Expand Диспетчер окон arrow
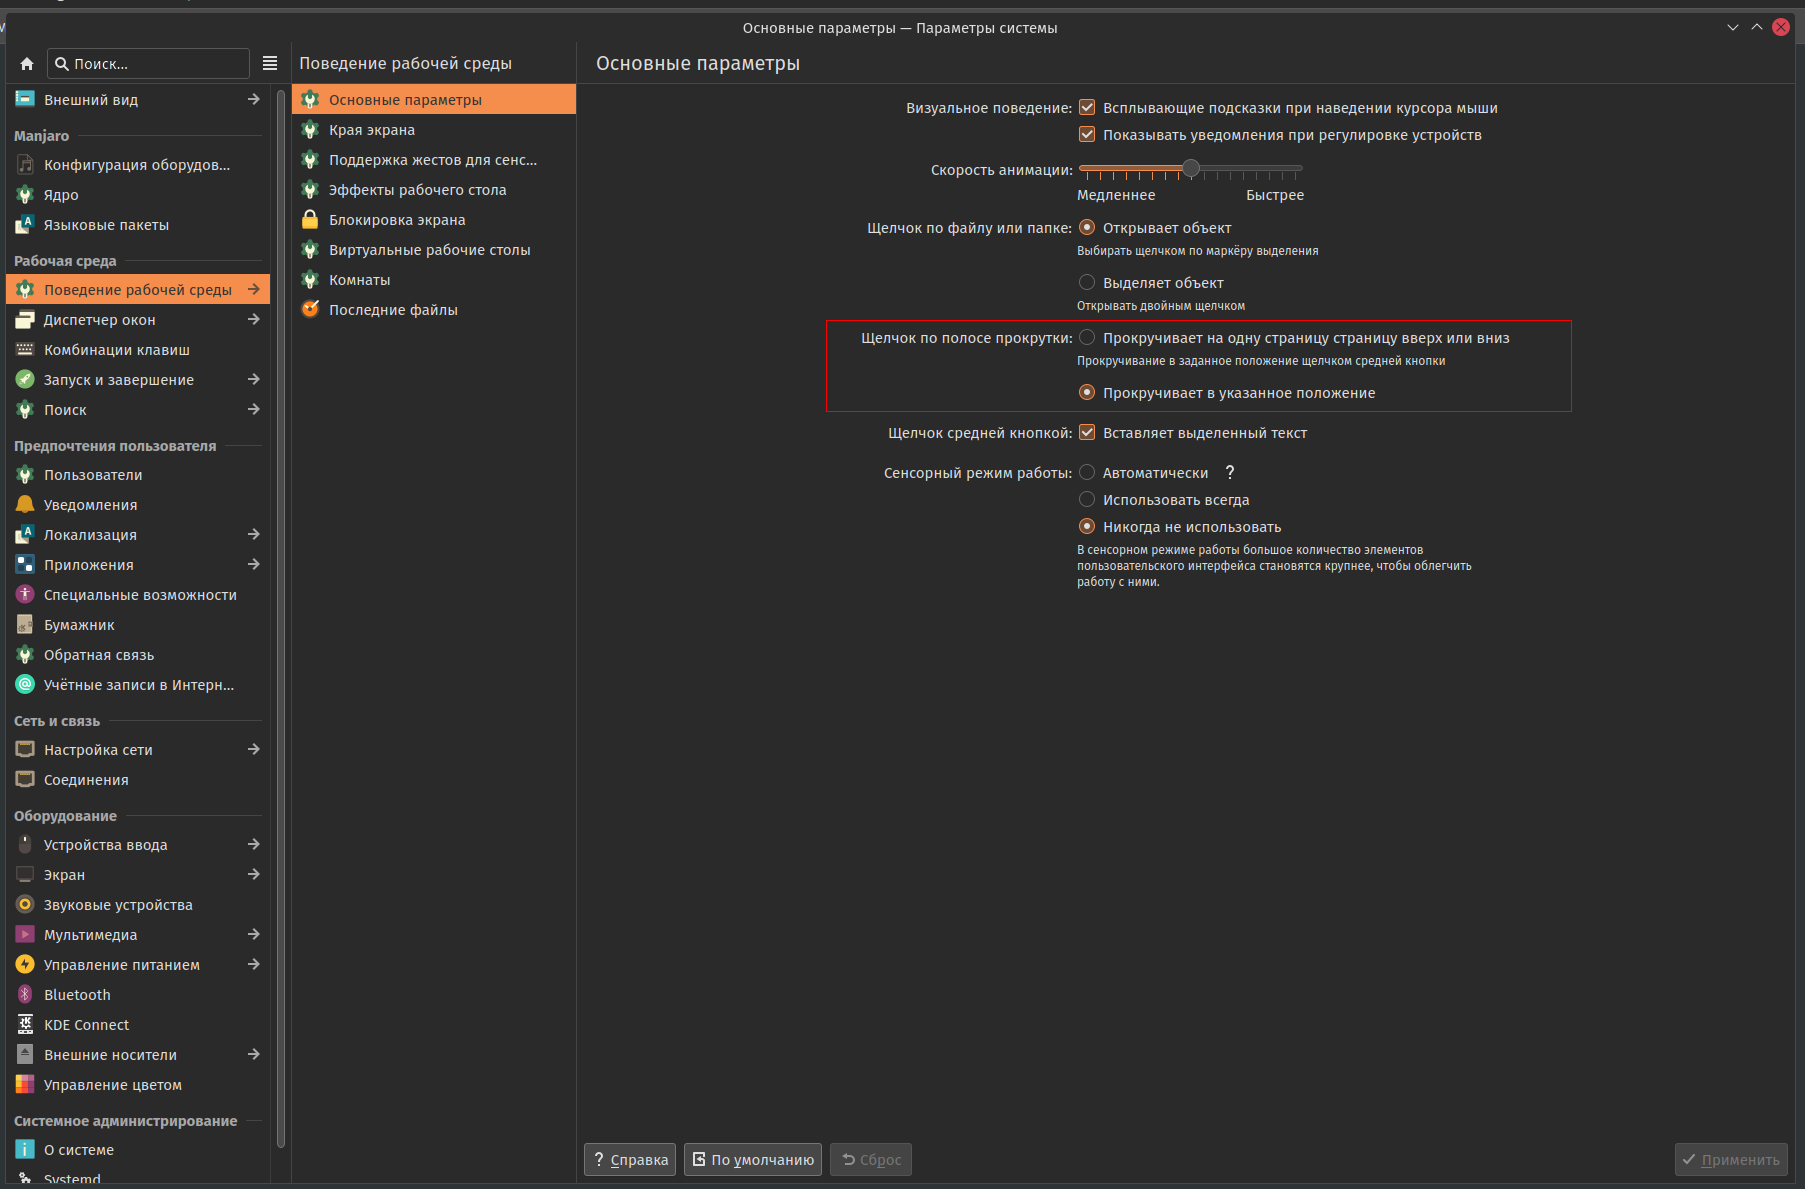The width and height of the screenshot is (1805, 1189). coord(253,320)
